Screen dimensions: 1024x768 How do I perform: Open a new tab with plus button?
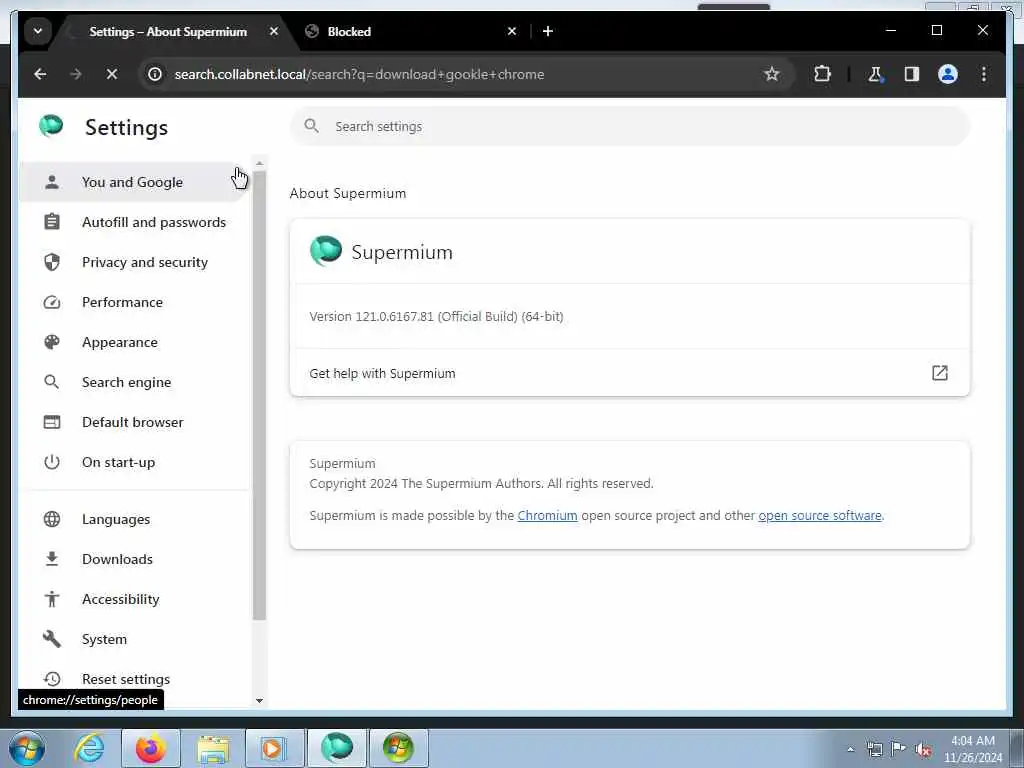548,31
